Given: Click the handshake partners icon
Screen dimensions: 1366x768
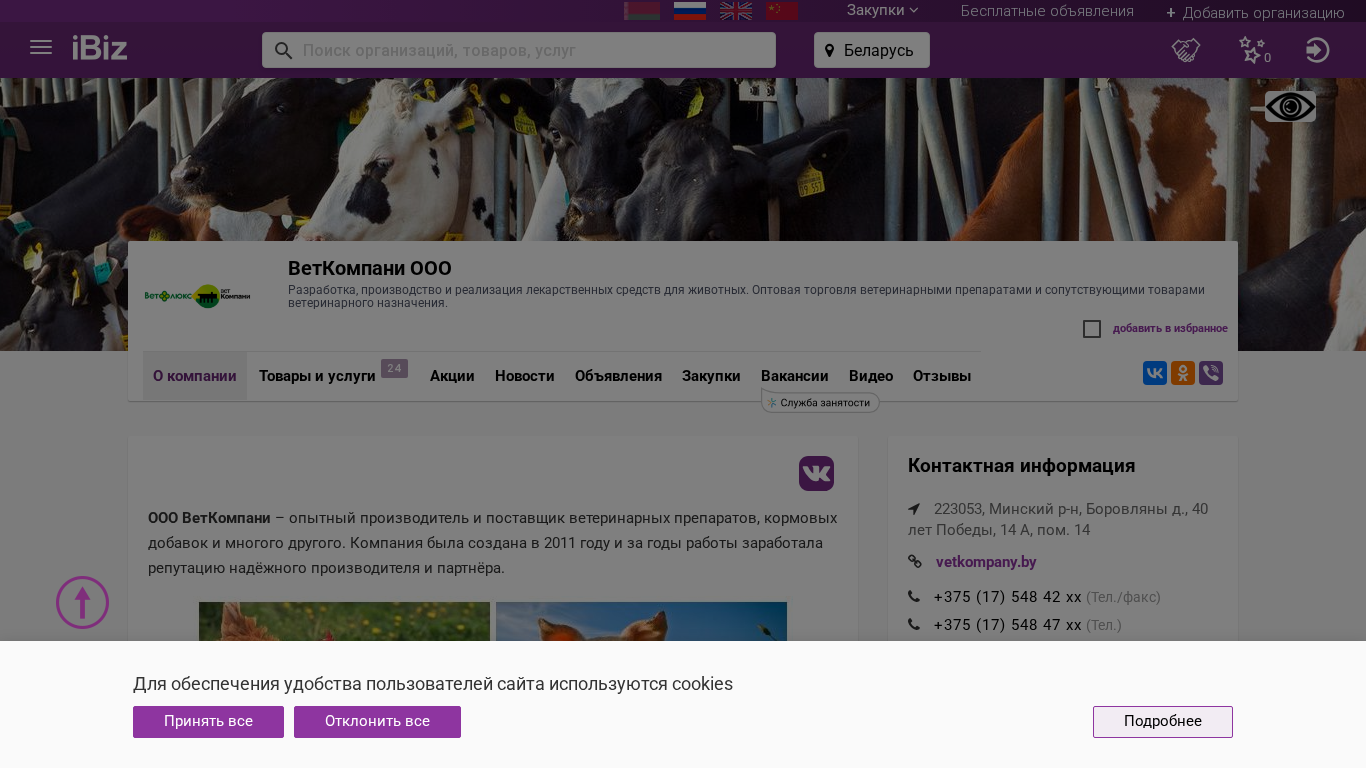Looking at the screenshot, I should 1185,50.
